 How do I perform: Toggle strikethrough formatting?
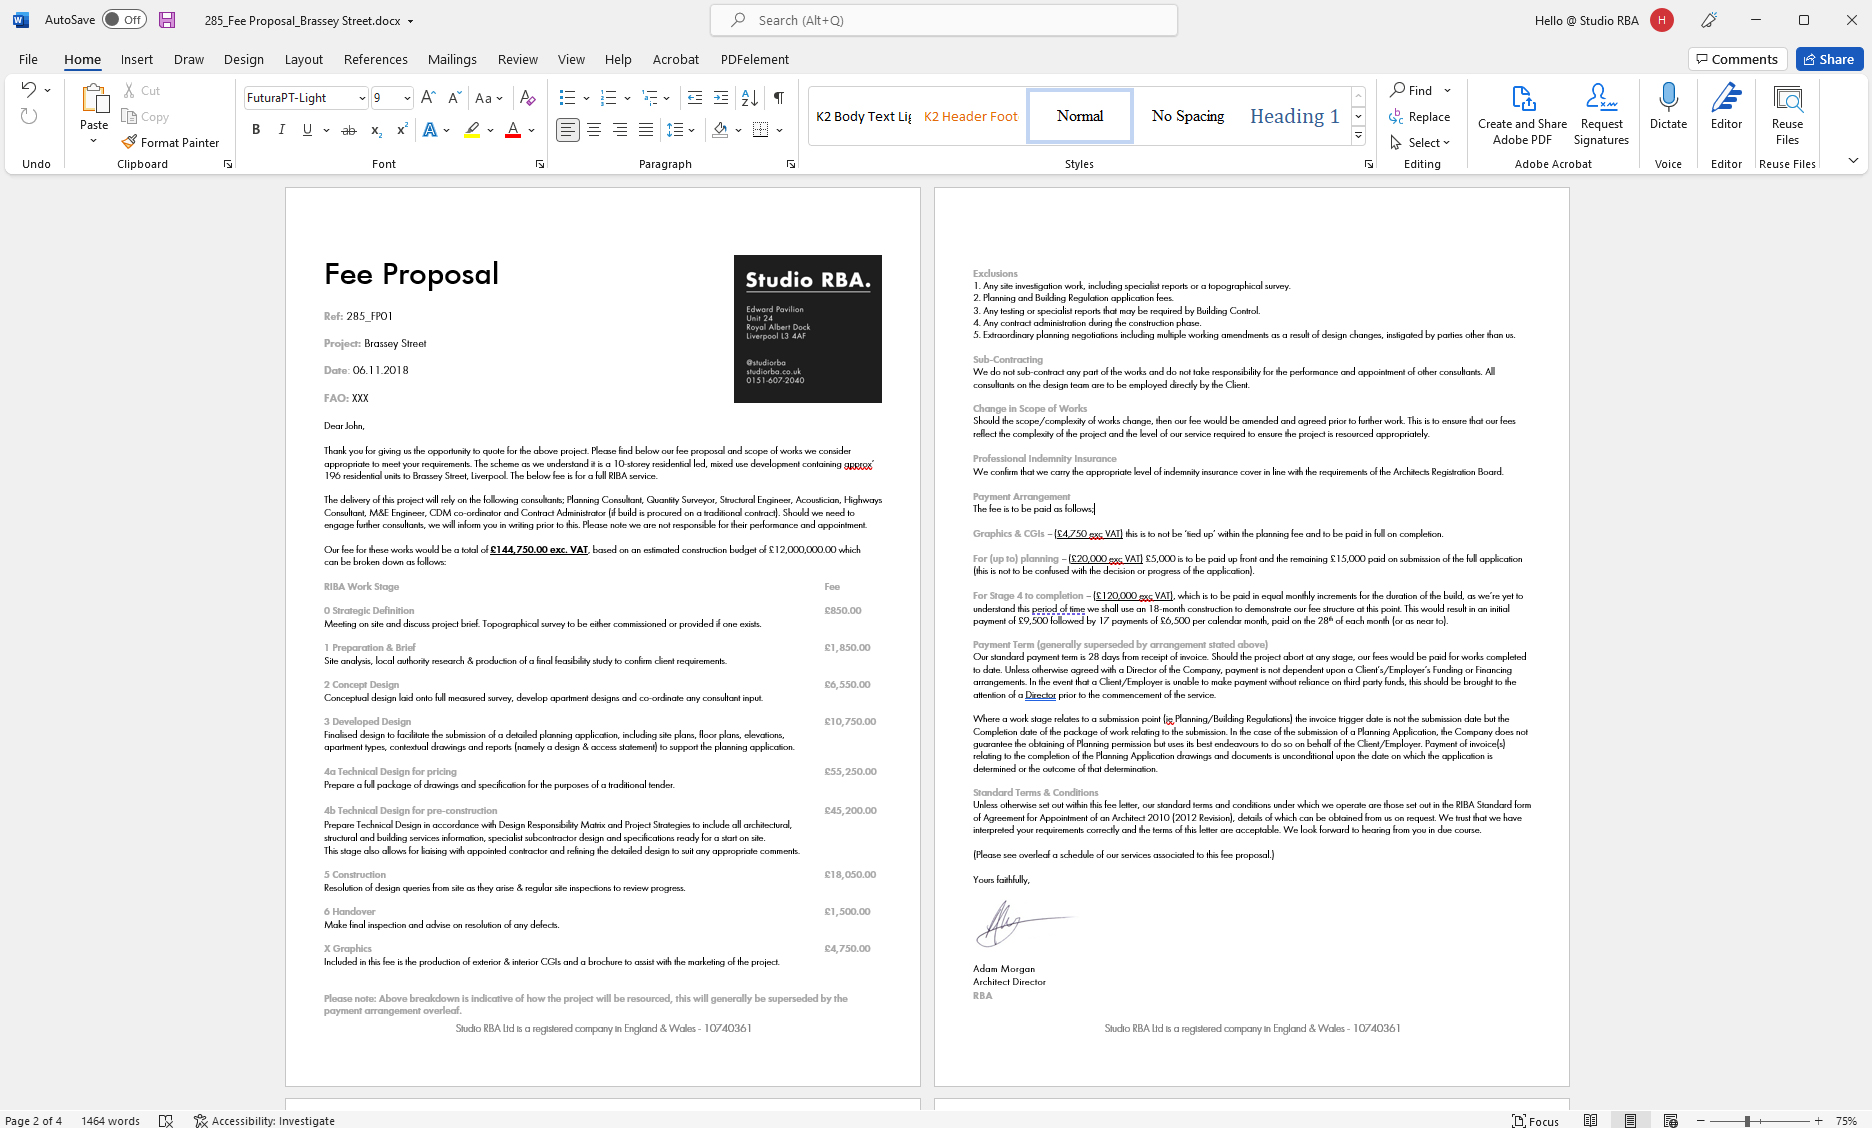pyautogui.click(x=348, y=129)
